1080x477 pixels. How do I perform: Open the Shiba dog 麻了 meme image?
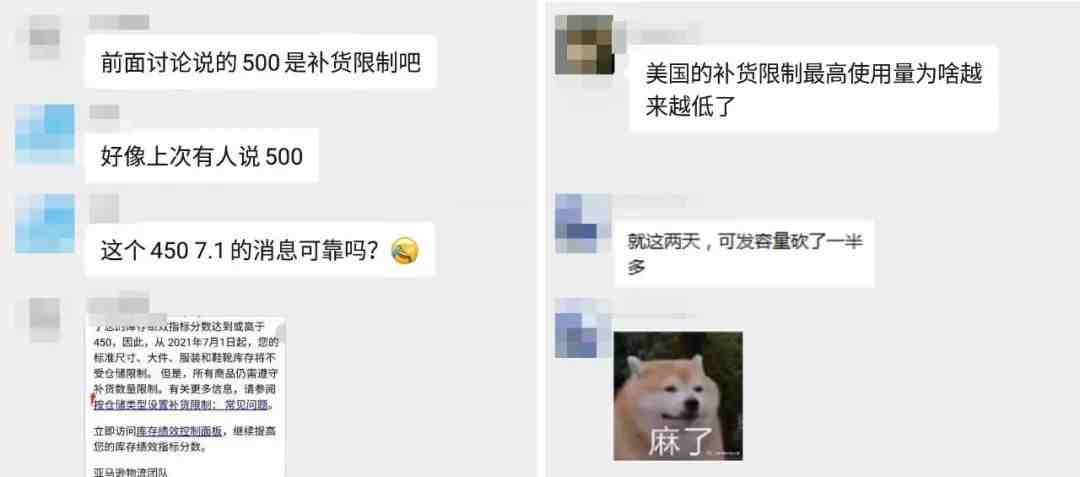678,396
